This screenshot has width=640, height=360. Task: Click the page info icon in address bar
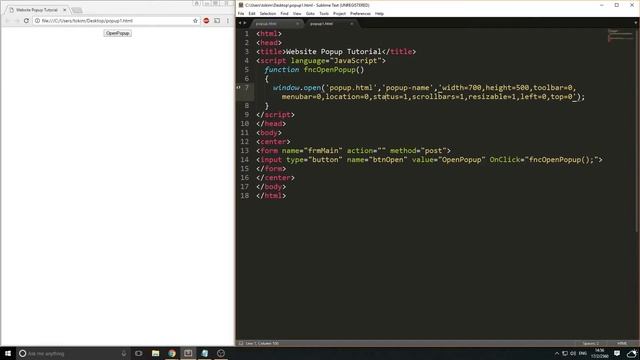coord(37,20)
